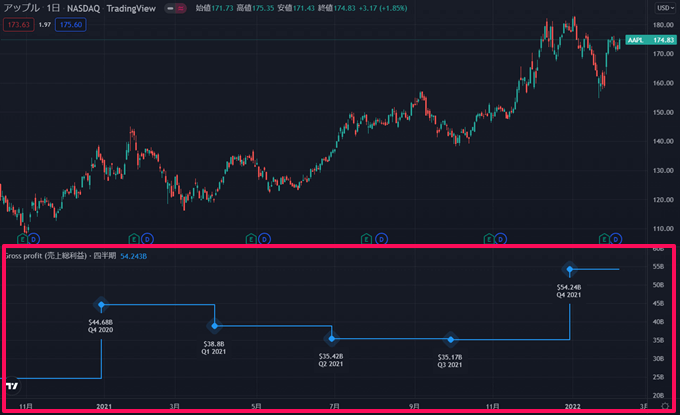Click the $54.24B Q4 2021 label
680x415 pixels.
tap(569, 291)
